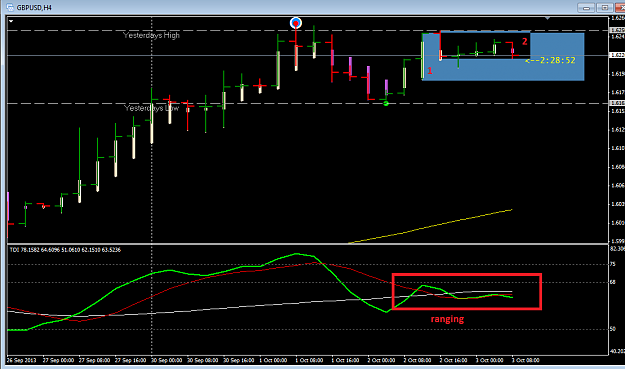Click the 1 Oct 16:00 time label
Screen dimensions: 625x369
345,360
